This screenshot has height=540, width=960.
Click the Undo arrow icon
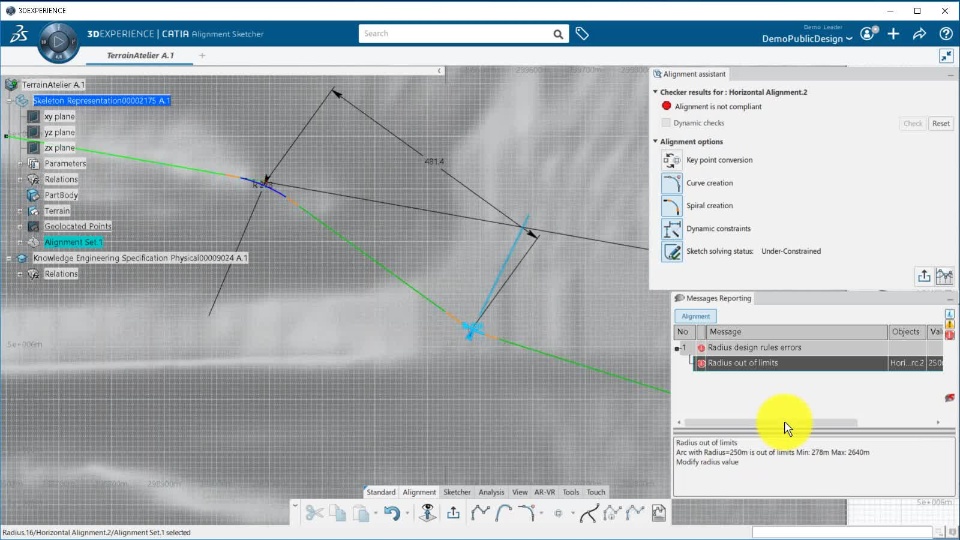coord(392,513)
